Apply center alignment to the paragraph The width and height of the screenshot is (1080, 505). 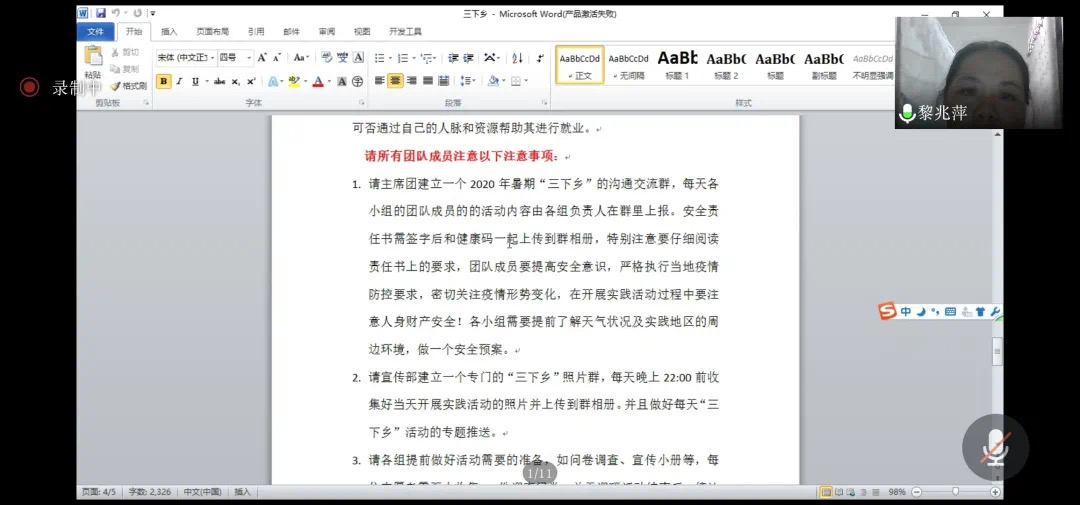[396, 81]
